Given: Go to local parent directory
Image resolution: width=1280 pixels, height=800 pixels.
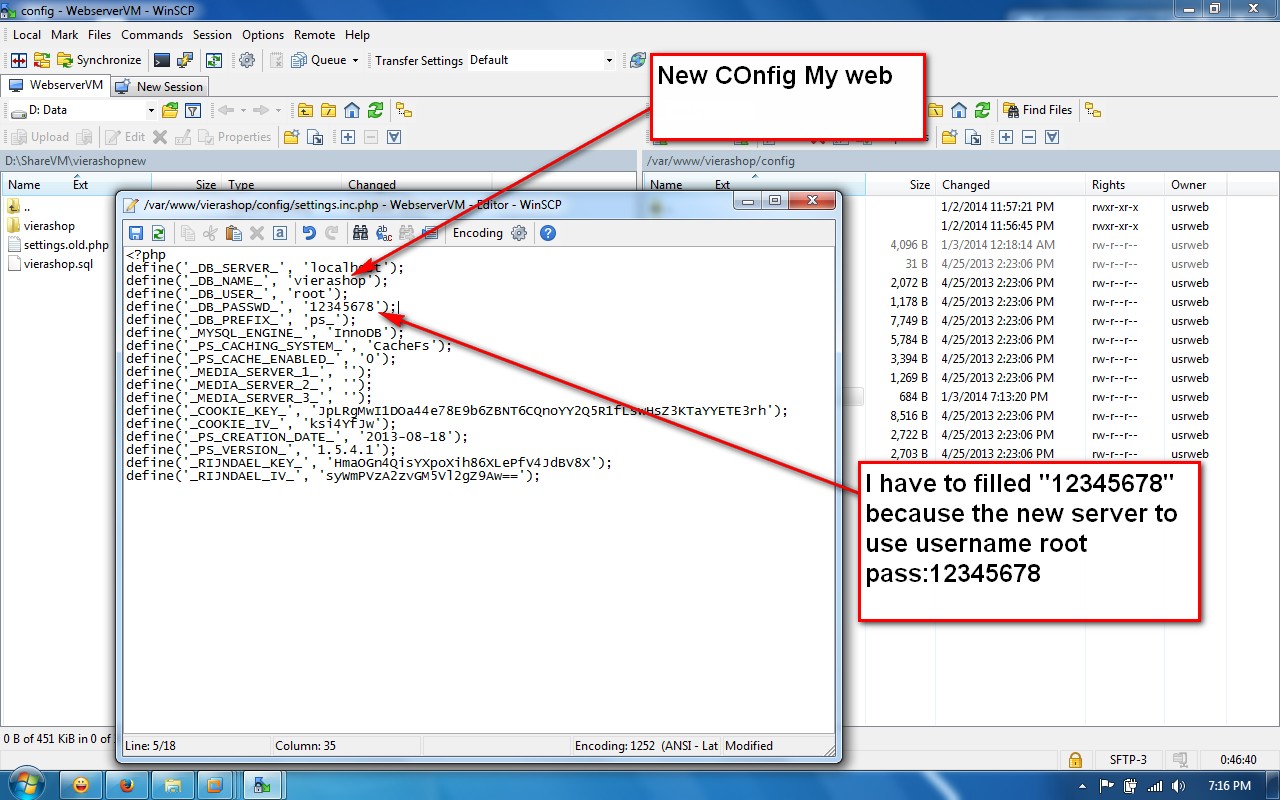Looking at the screenshot, I should click(x=304, y=110).
